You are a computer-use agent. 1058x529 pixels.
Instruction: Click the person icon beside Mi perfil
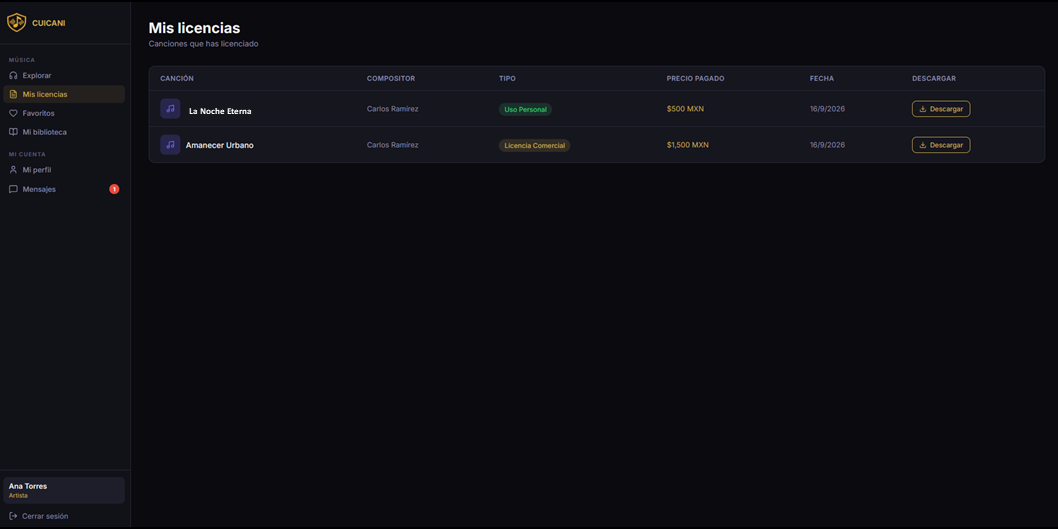click(x=13, y=170)
